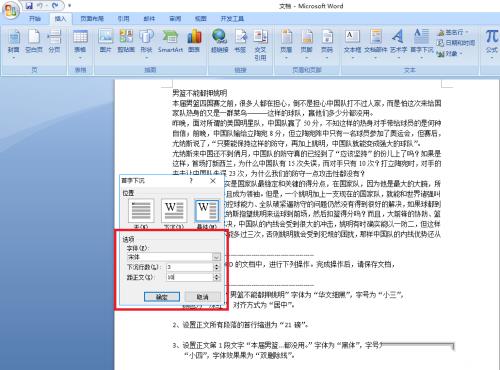Click the 距正文 distance from text field
Image resolution: width=500 pixels, height=370 pixels.
189,277
